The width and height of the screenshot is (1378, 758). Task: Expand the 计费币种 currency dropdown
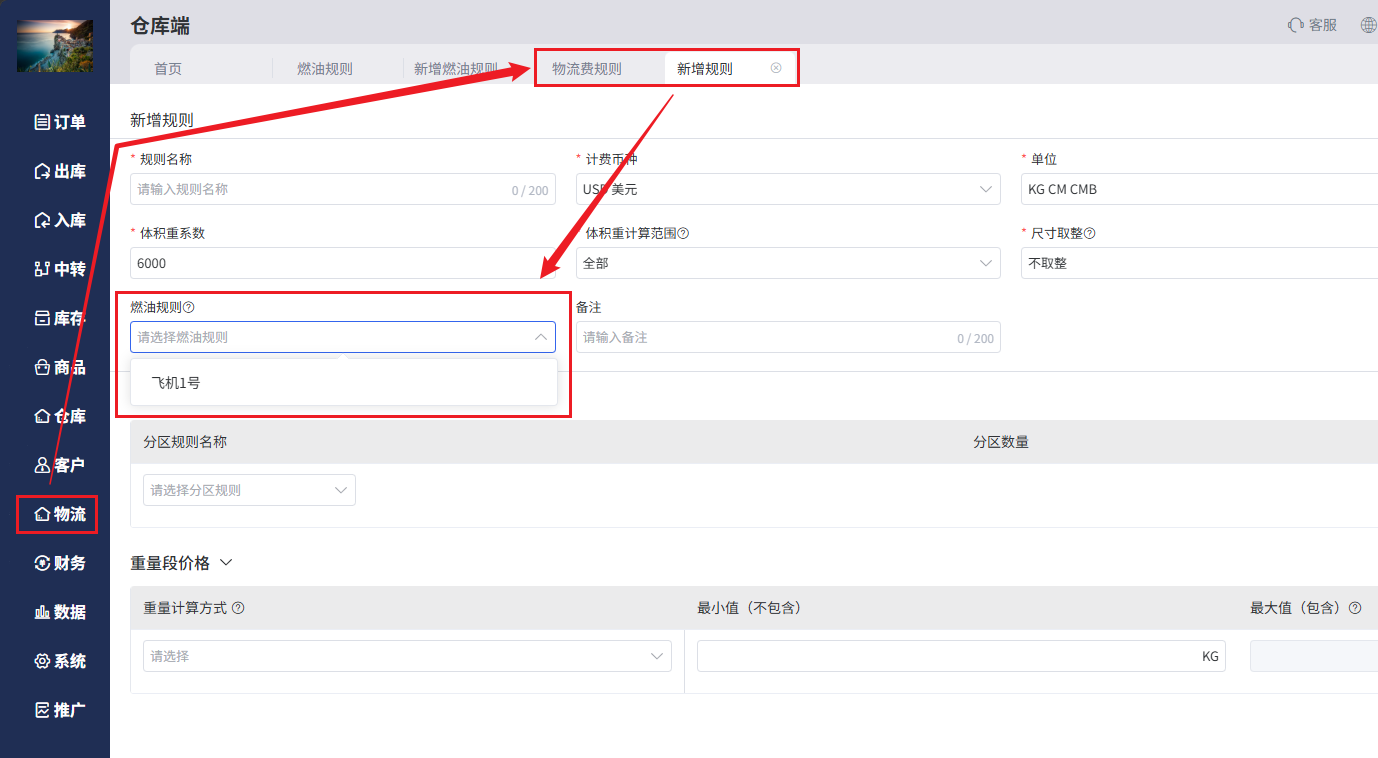point(788,189)
